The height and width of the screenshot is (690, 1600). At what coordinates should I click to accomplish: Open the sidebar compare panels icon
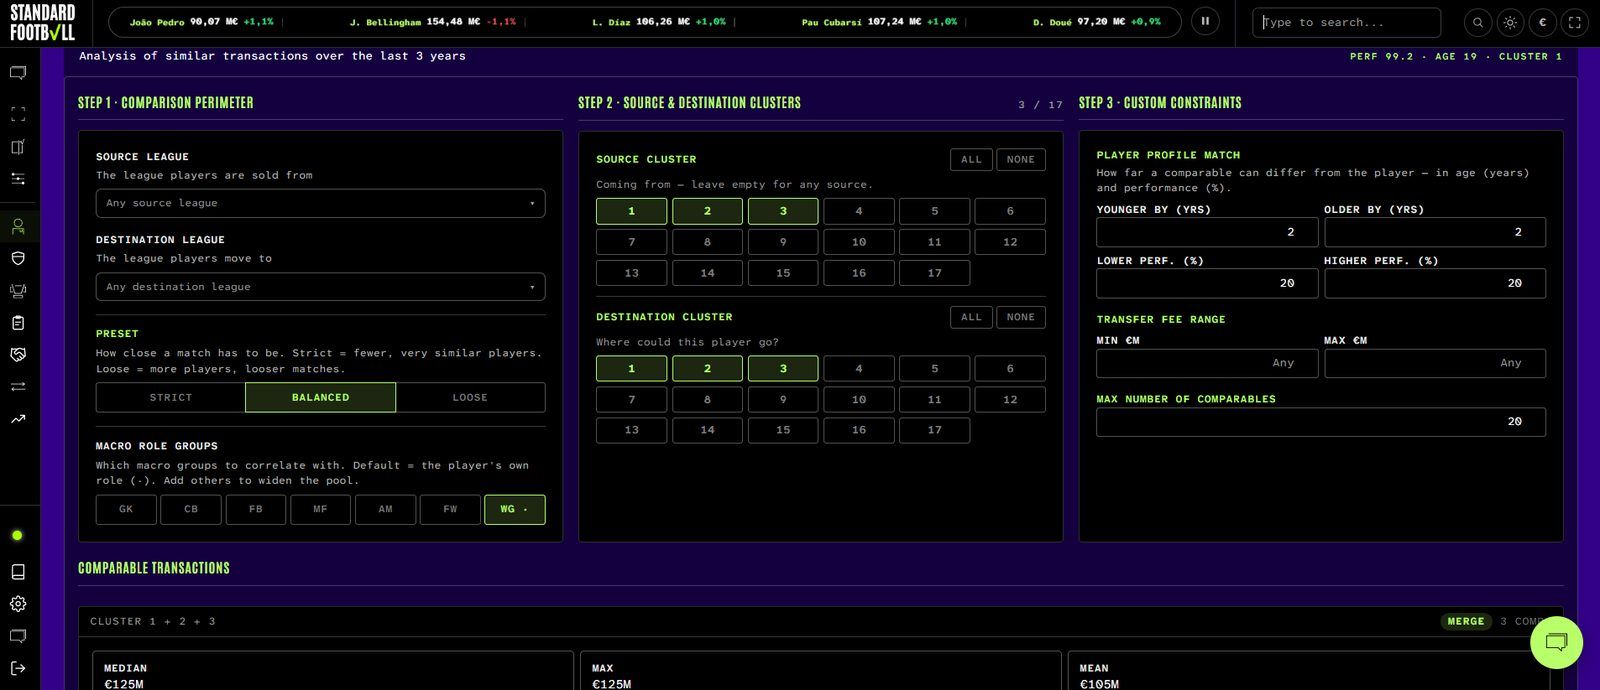coord(18,147)
